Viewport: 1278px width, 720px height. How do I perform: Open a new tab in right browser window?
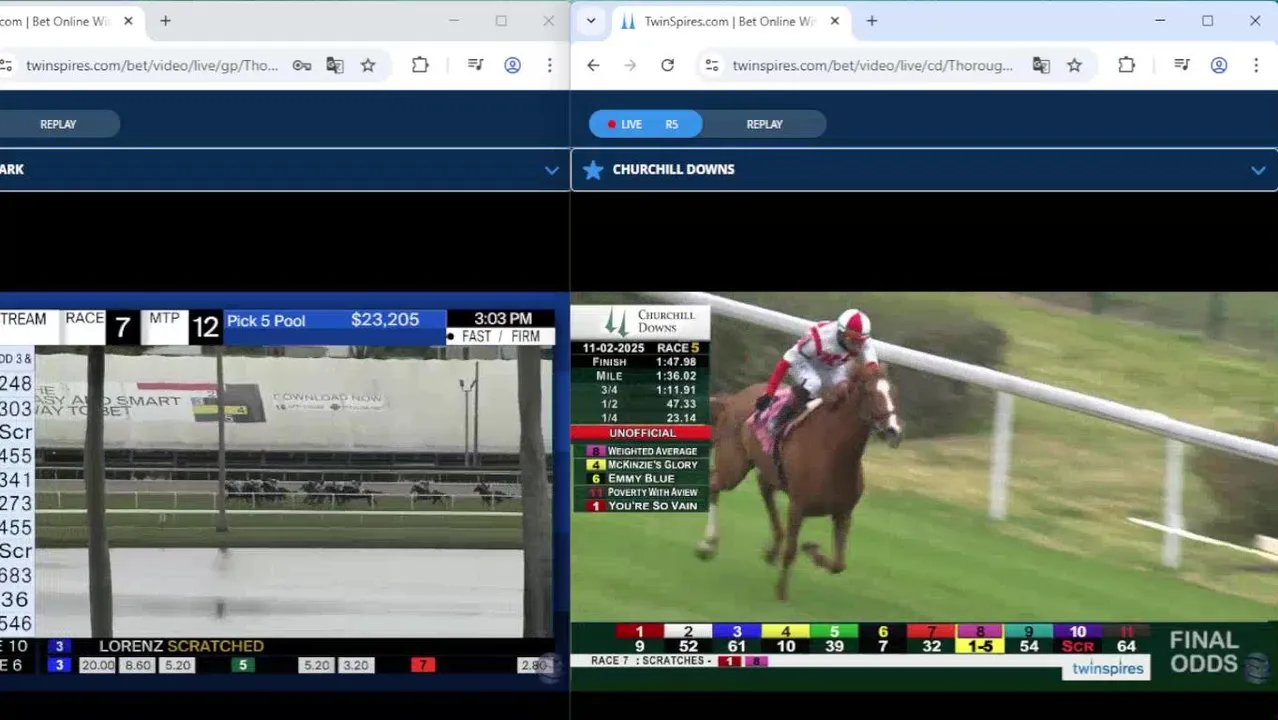pos(872,21)
